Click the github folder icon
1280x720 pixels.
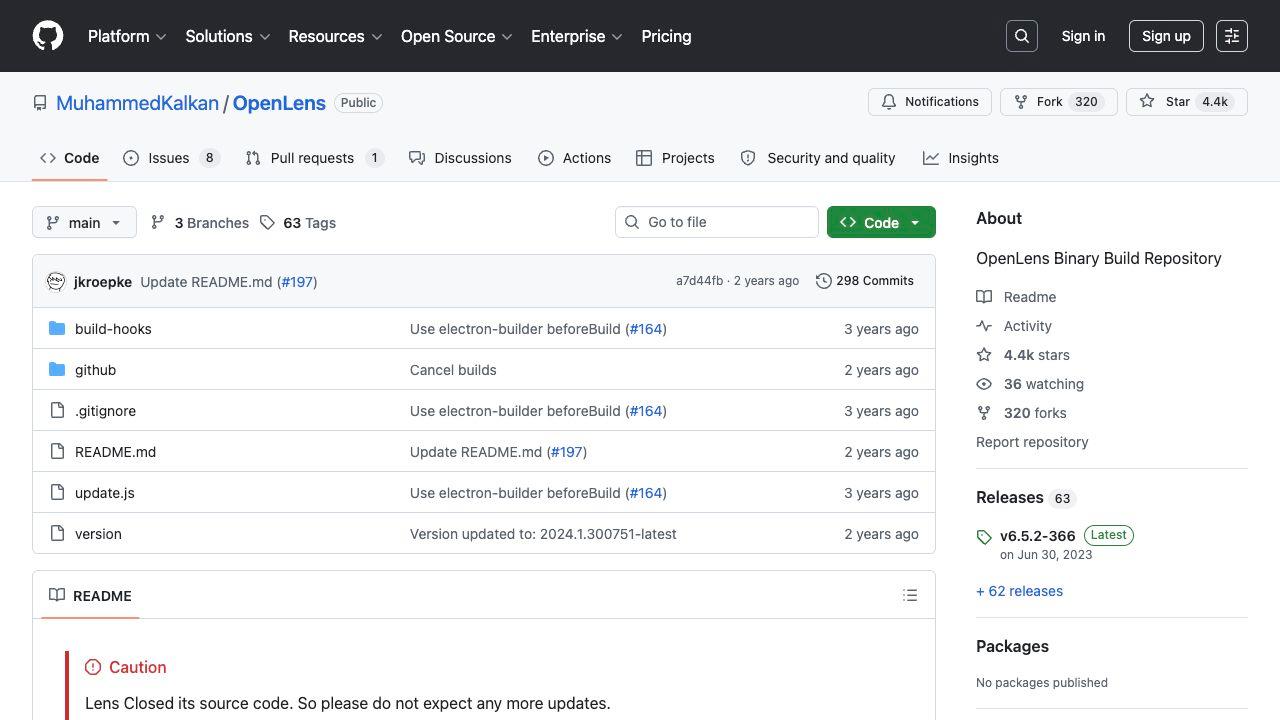[57, 369]
